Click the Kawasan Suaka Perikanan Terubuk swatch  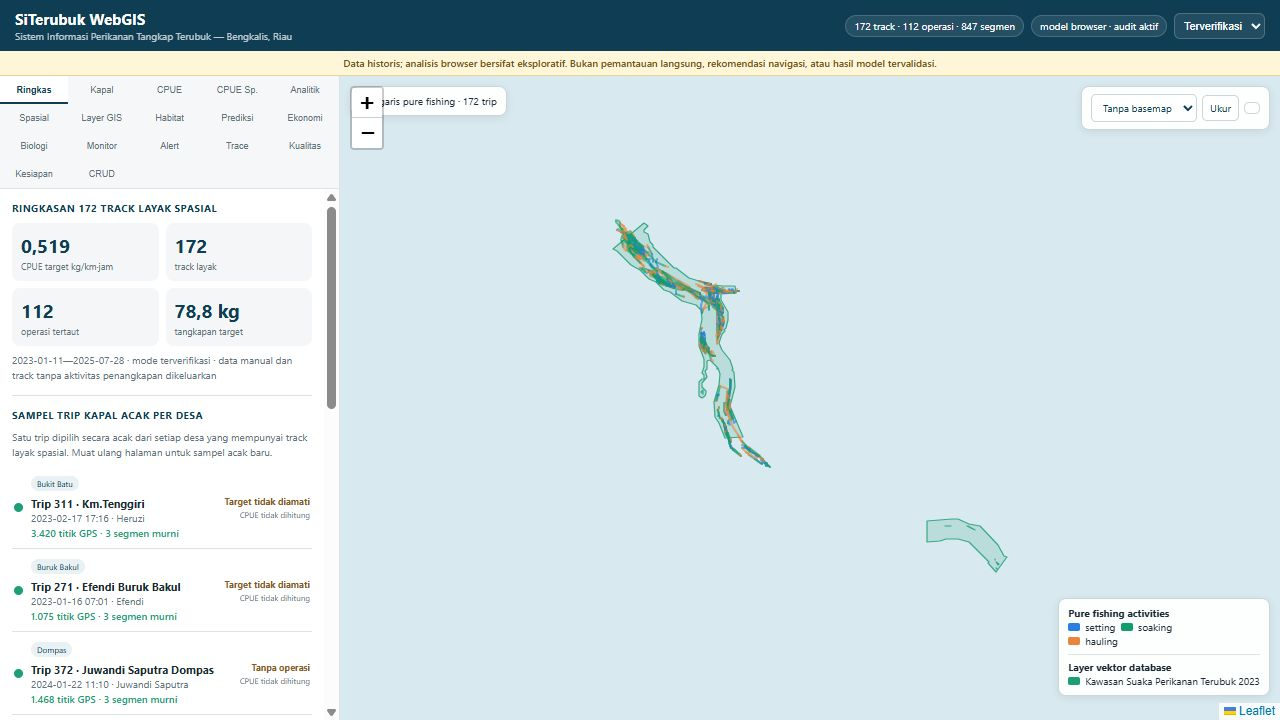click(1074, 682)
